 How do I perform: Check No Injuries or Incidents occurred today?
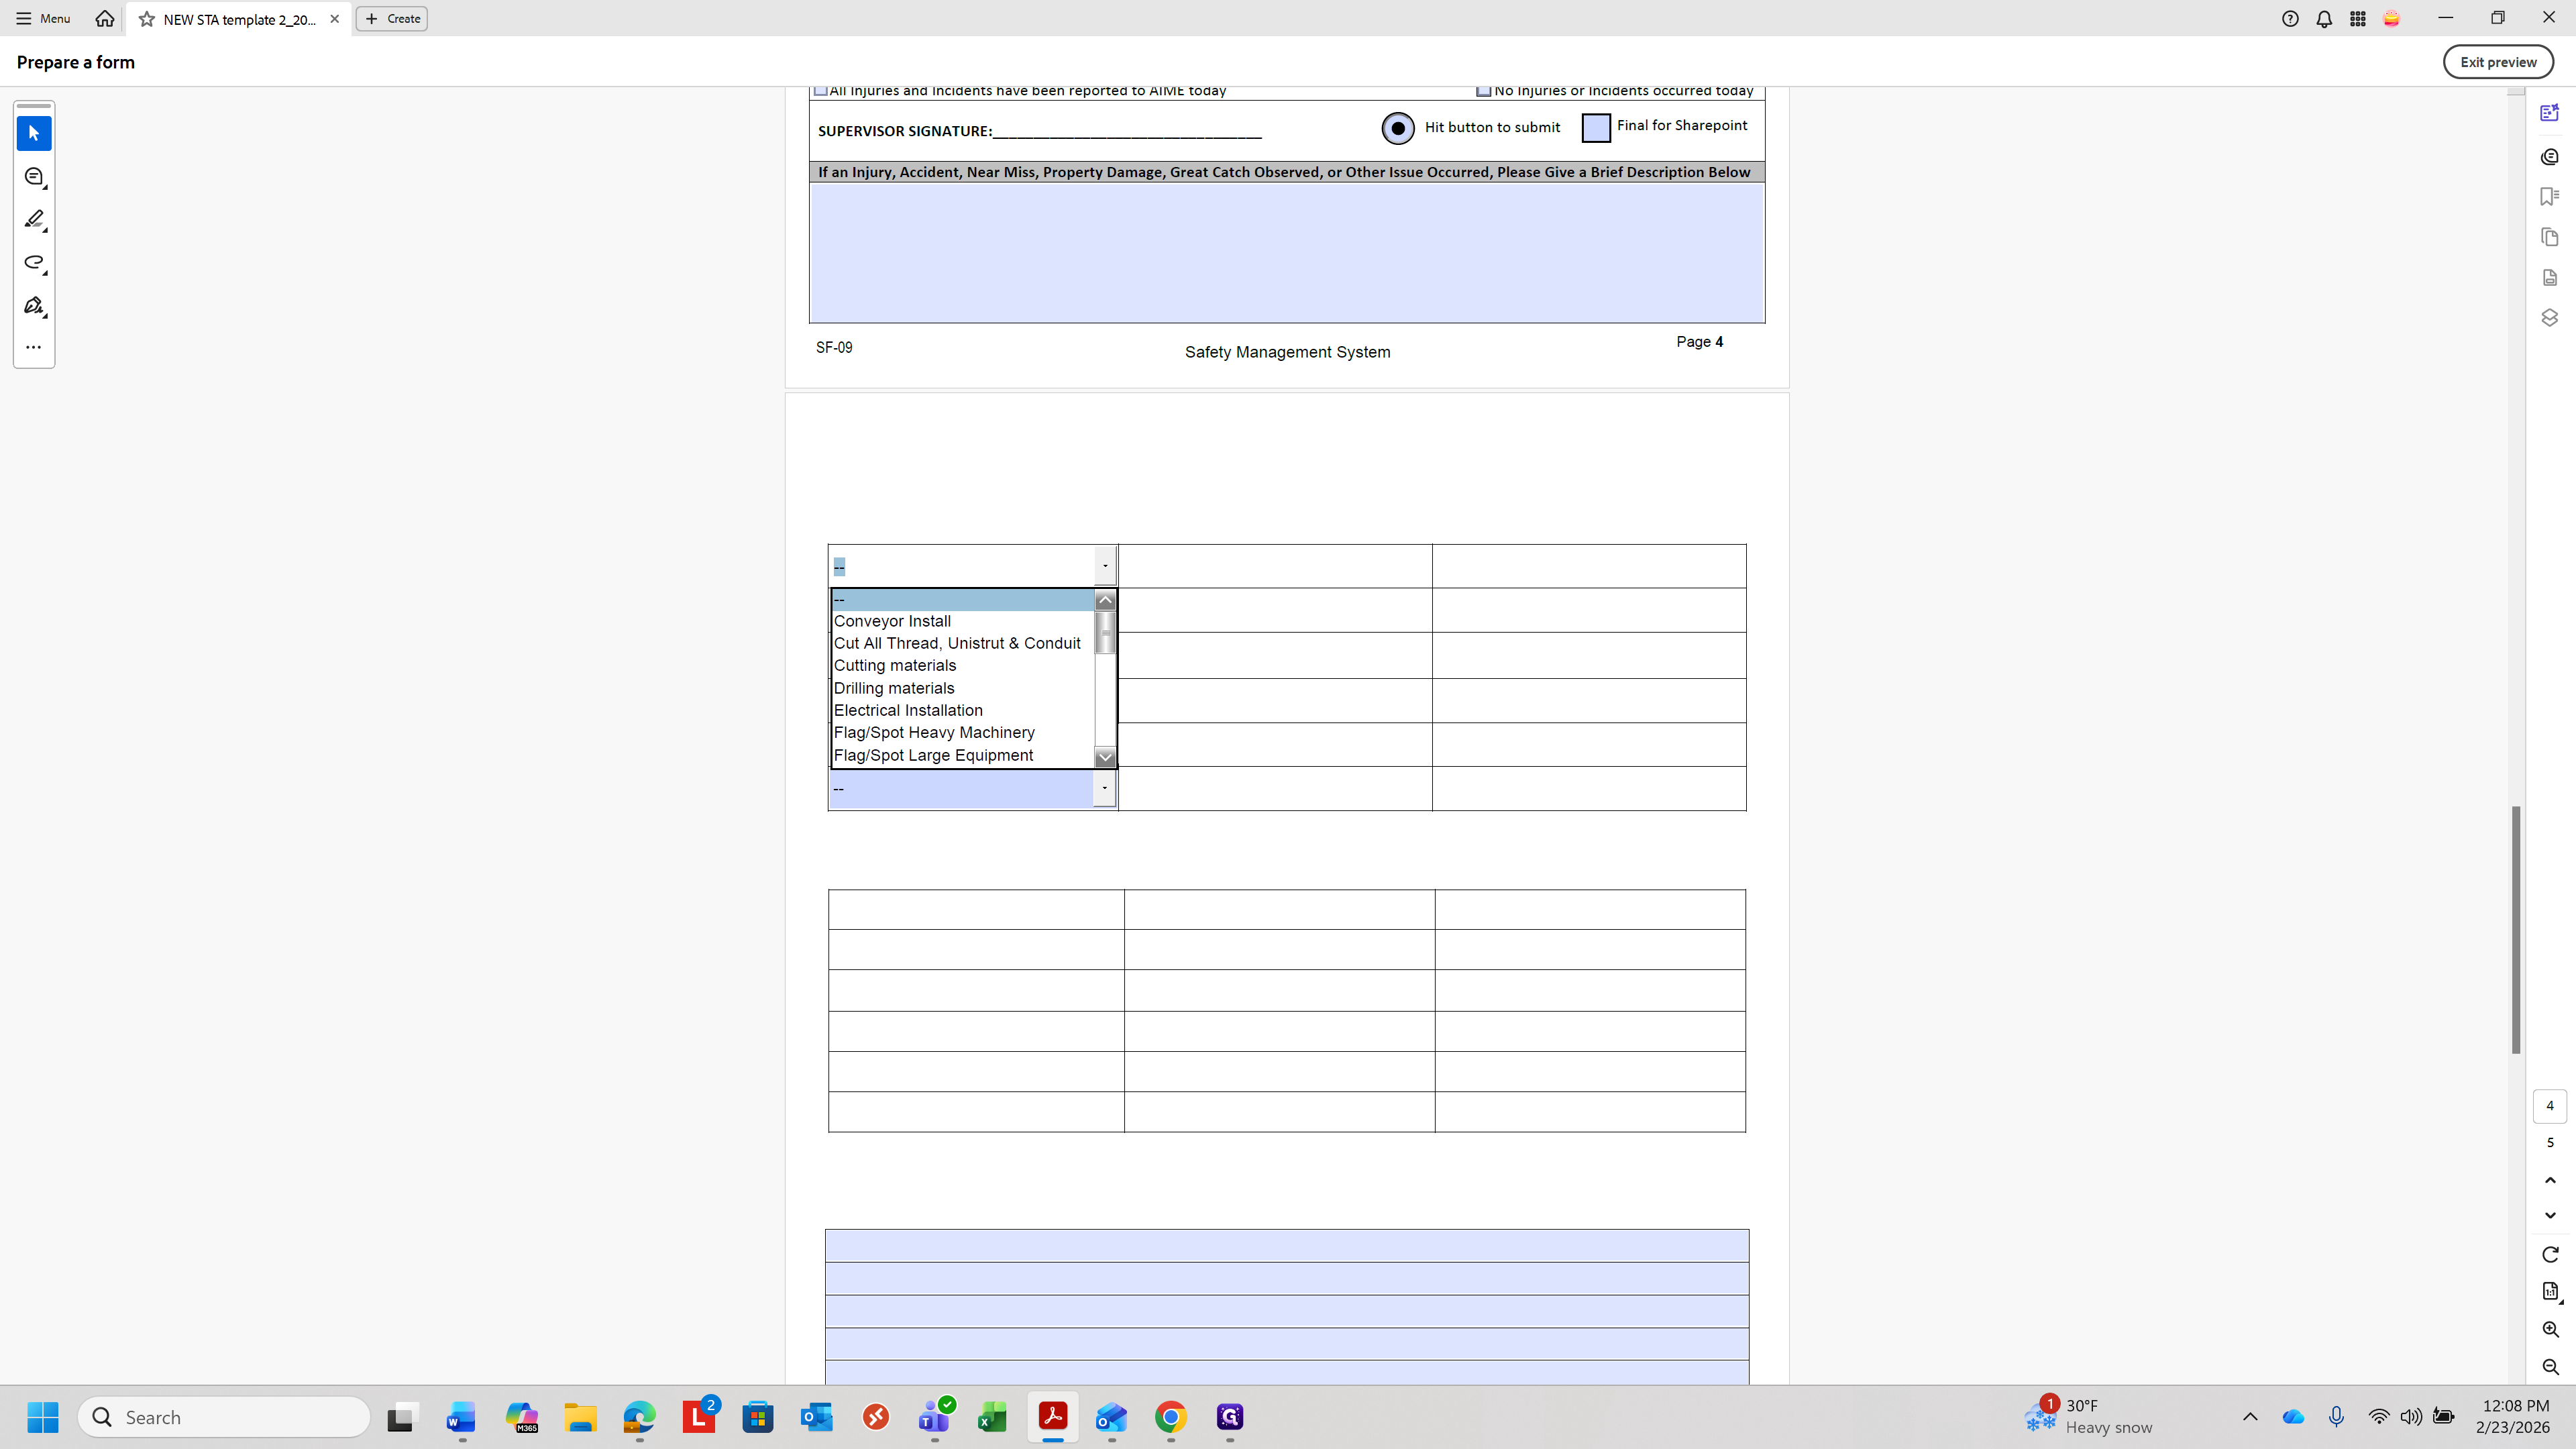[1484, 91]
